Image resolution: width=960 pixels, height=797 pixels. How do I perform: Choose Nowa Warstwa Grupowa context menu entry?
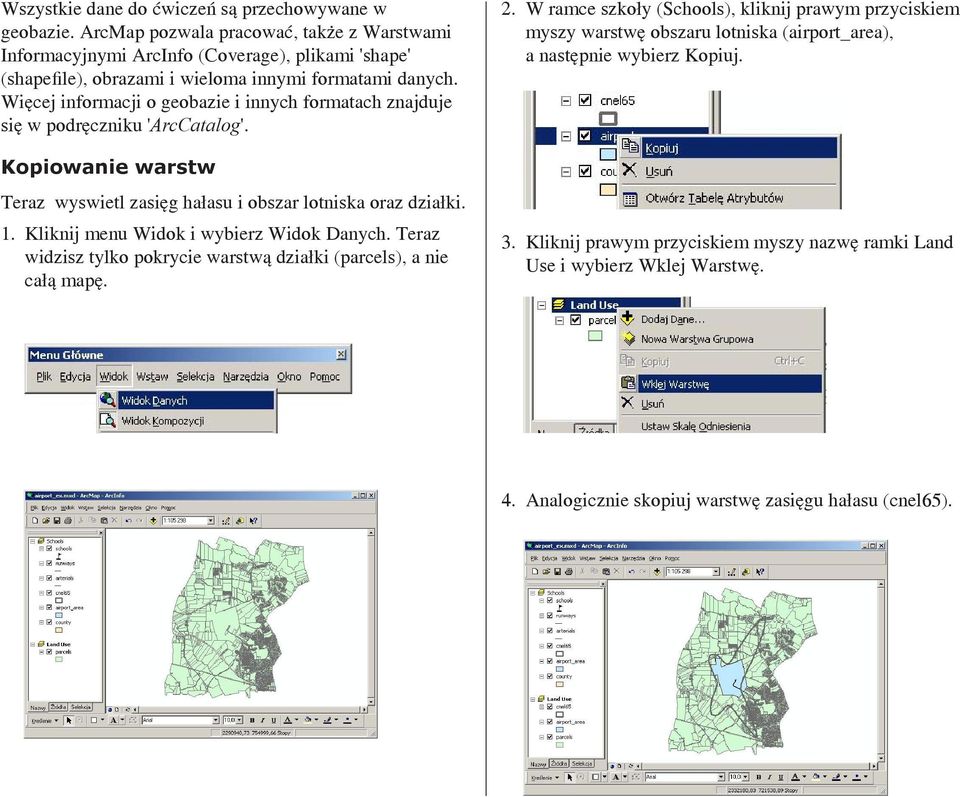(721, 339)
